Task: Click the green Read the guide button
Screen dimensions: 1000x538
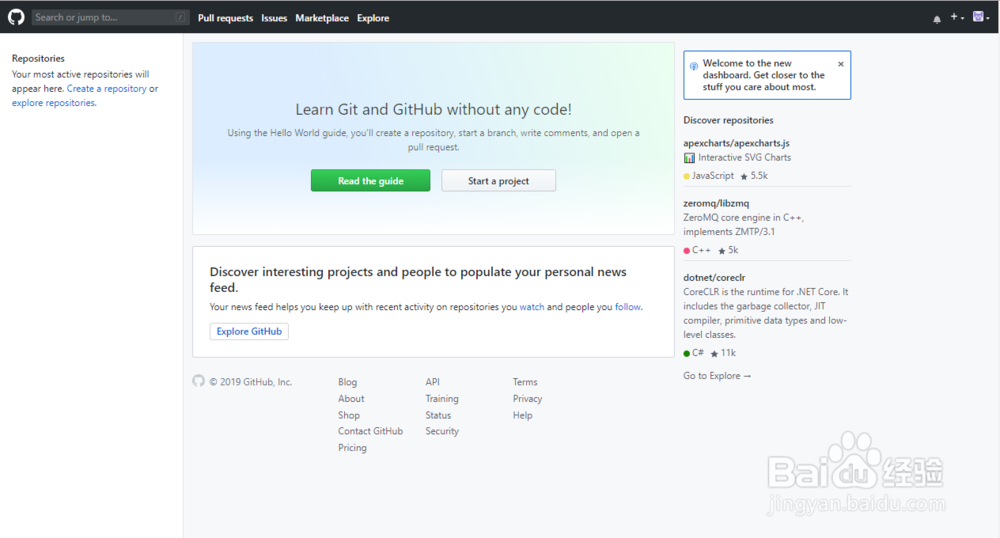Action: pos(371,180)
